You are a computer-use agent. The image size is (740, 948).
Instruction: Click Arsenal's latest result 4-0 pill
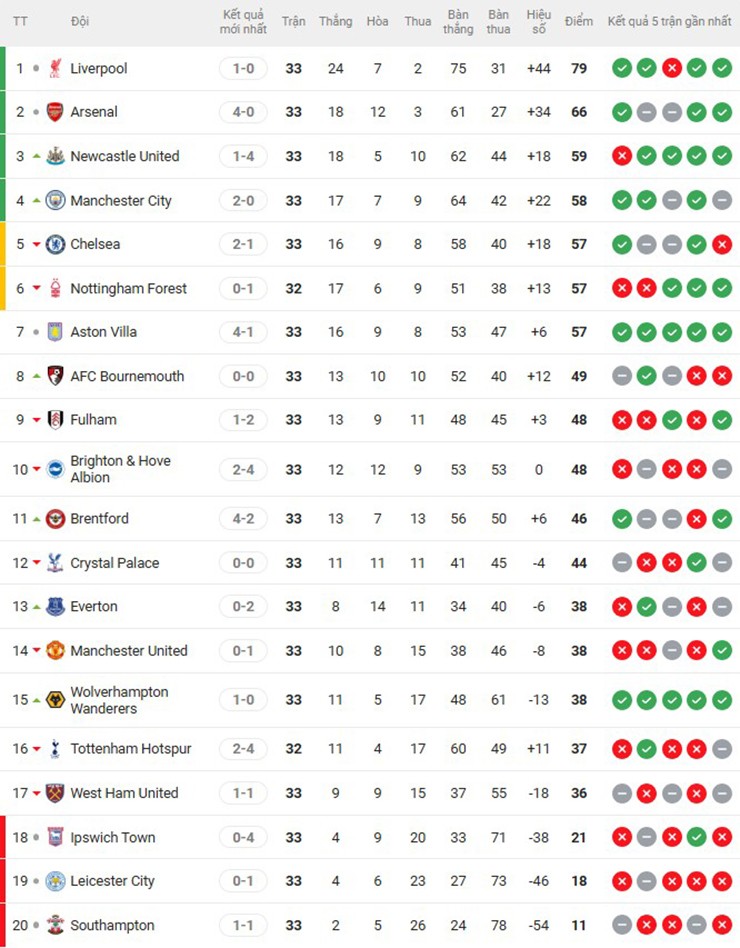[243, 112]
